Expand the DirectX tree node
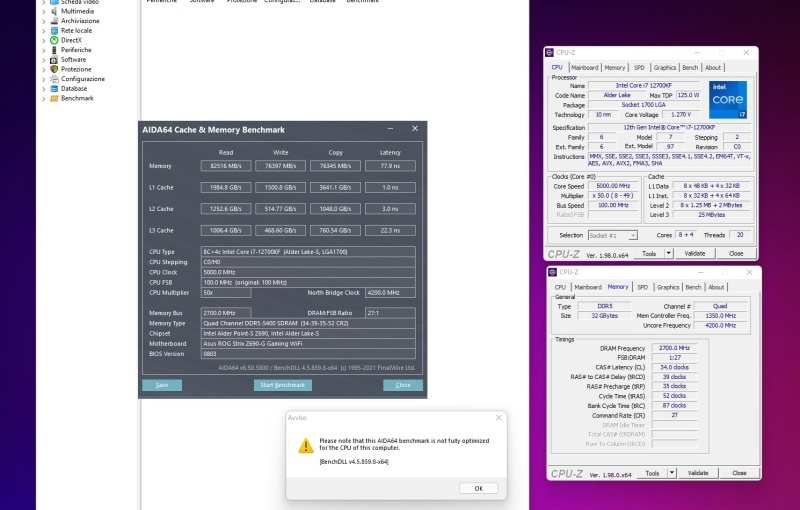Screen dimensions: 800x510 coord(43,40)
